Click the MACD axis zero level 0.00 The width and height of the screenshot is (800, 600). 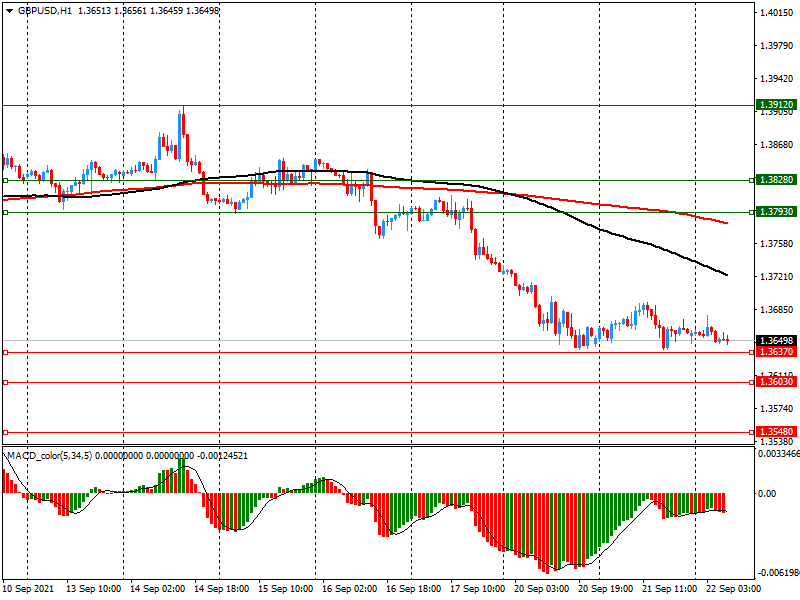point(767,493)
